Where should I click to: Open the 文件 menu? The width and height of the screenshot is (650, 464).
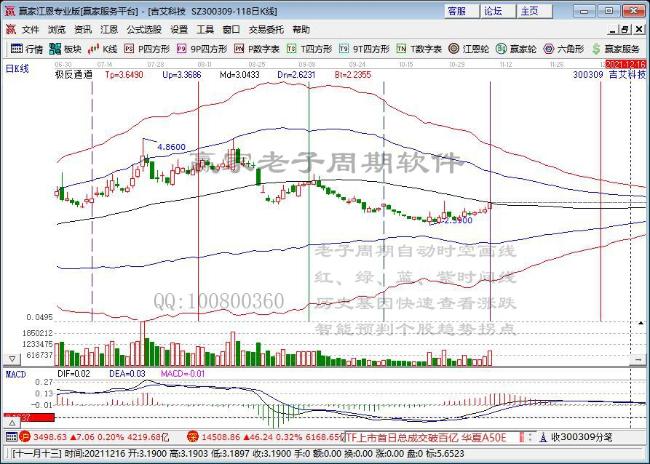pos(31,30)
